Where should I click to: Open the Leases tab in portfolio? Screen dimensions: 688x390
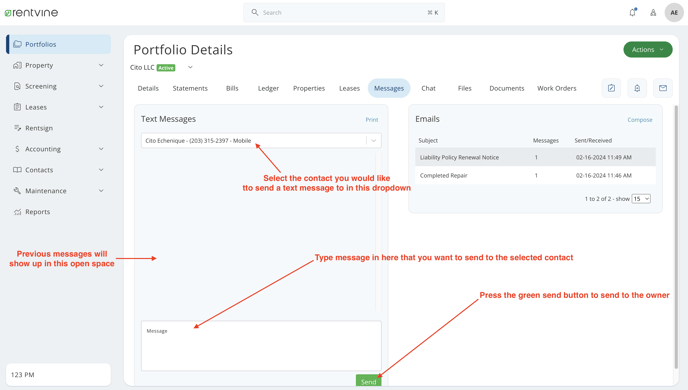point(349,88)
